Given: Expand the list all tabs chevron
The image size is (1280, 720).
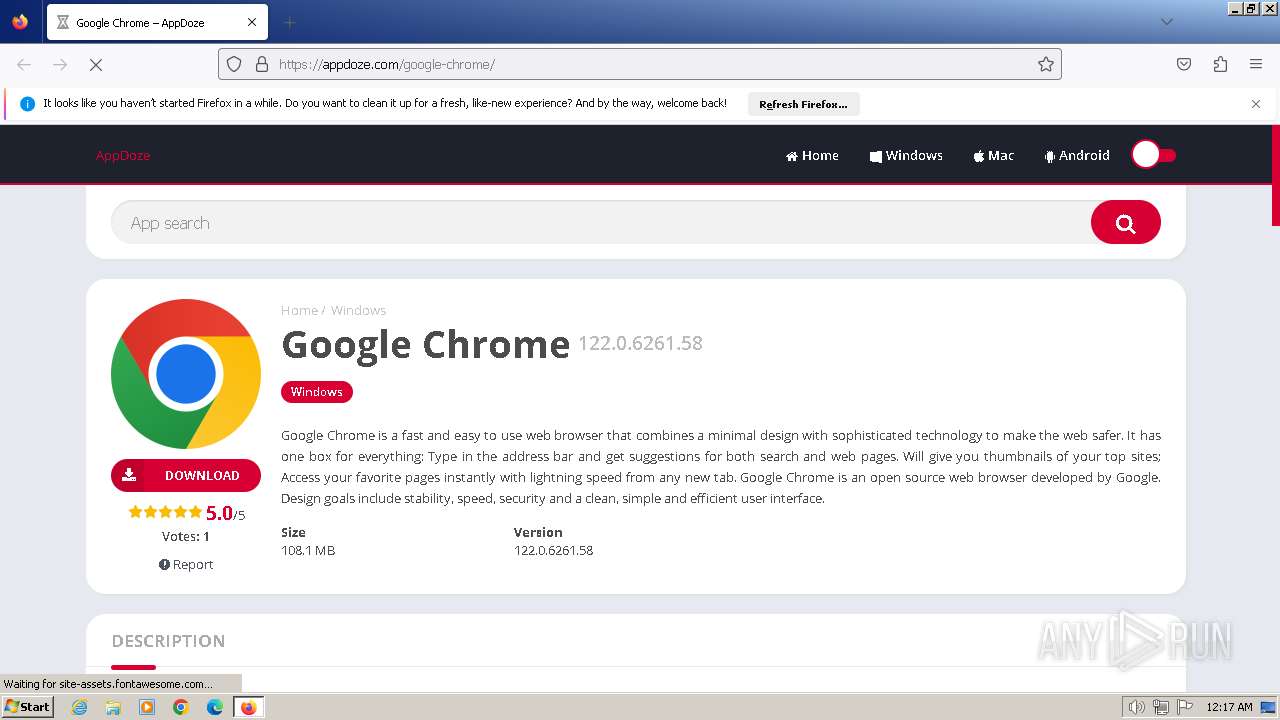Looking at the screenshot, I should pyautogui.click(x=1166, y=22).
